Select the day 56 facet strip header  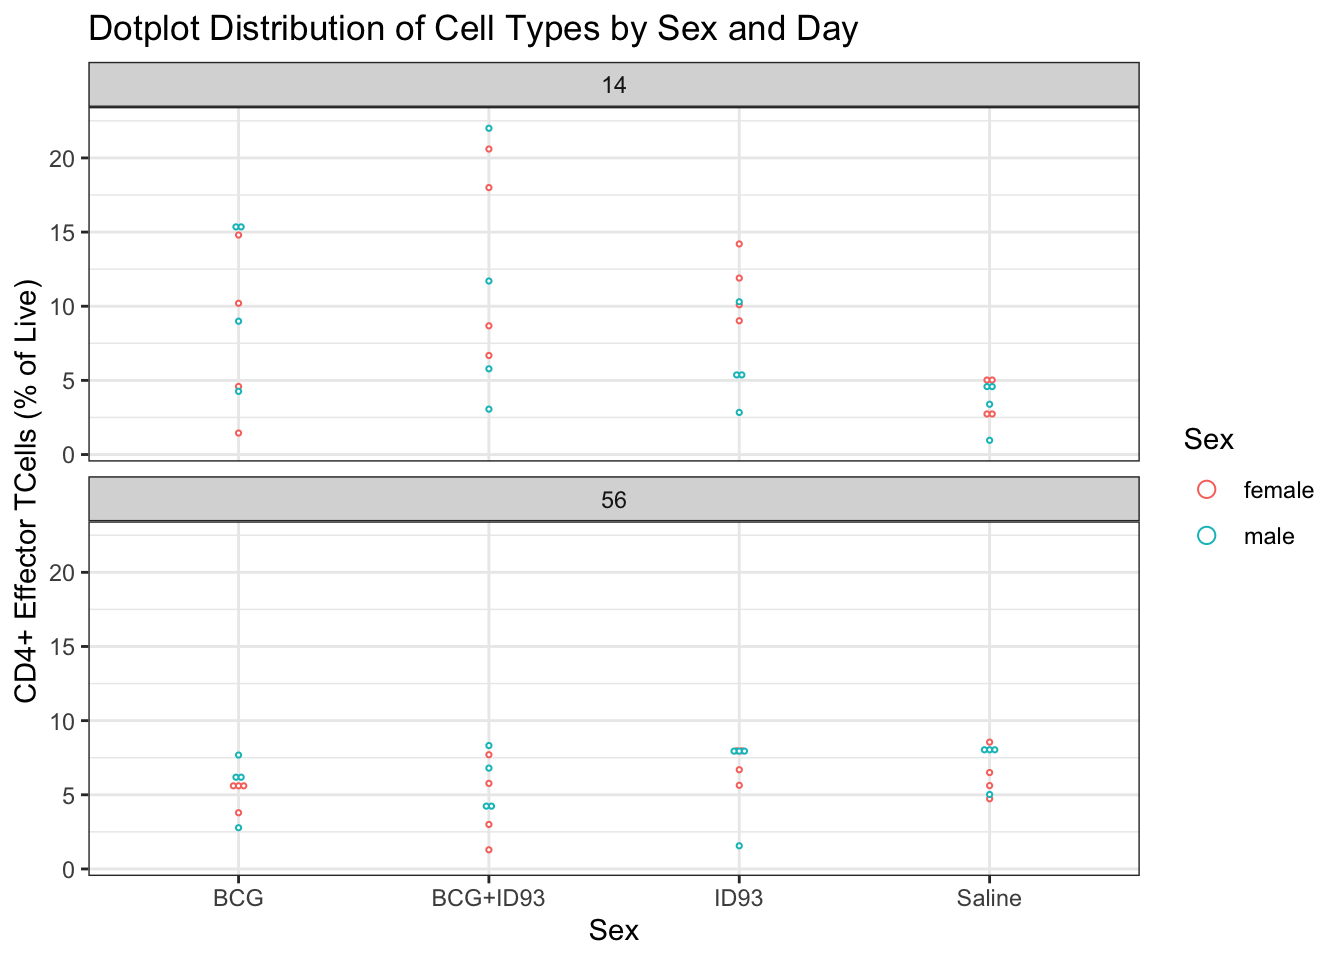(614, 499)
